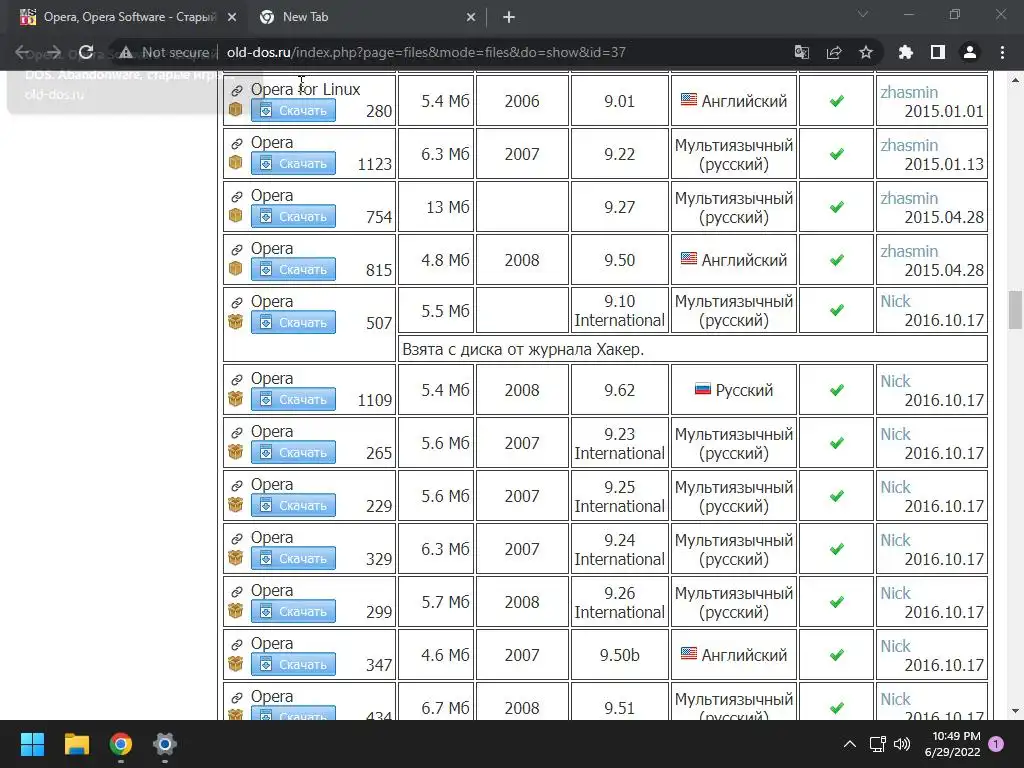The width and height of the screenshot is (1024, 768).
Task: Click link icon in Opera 9.10 International row
Action: pos(237,302)
